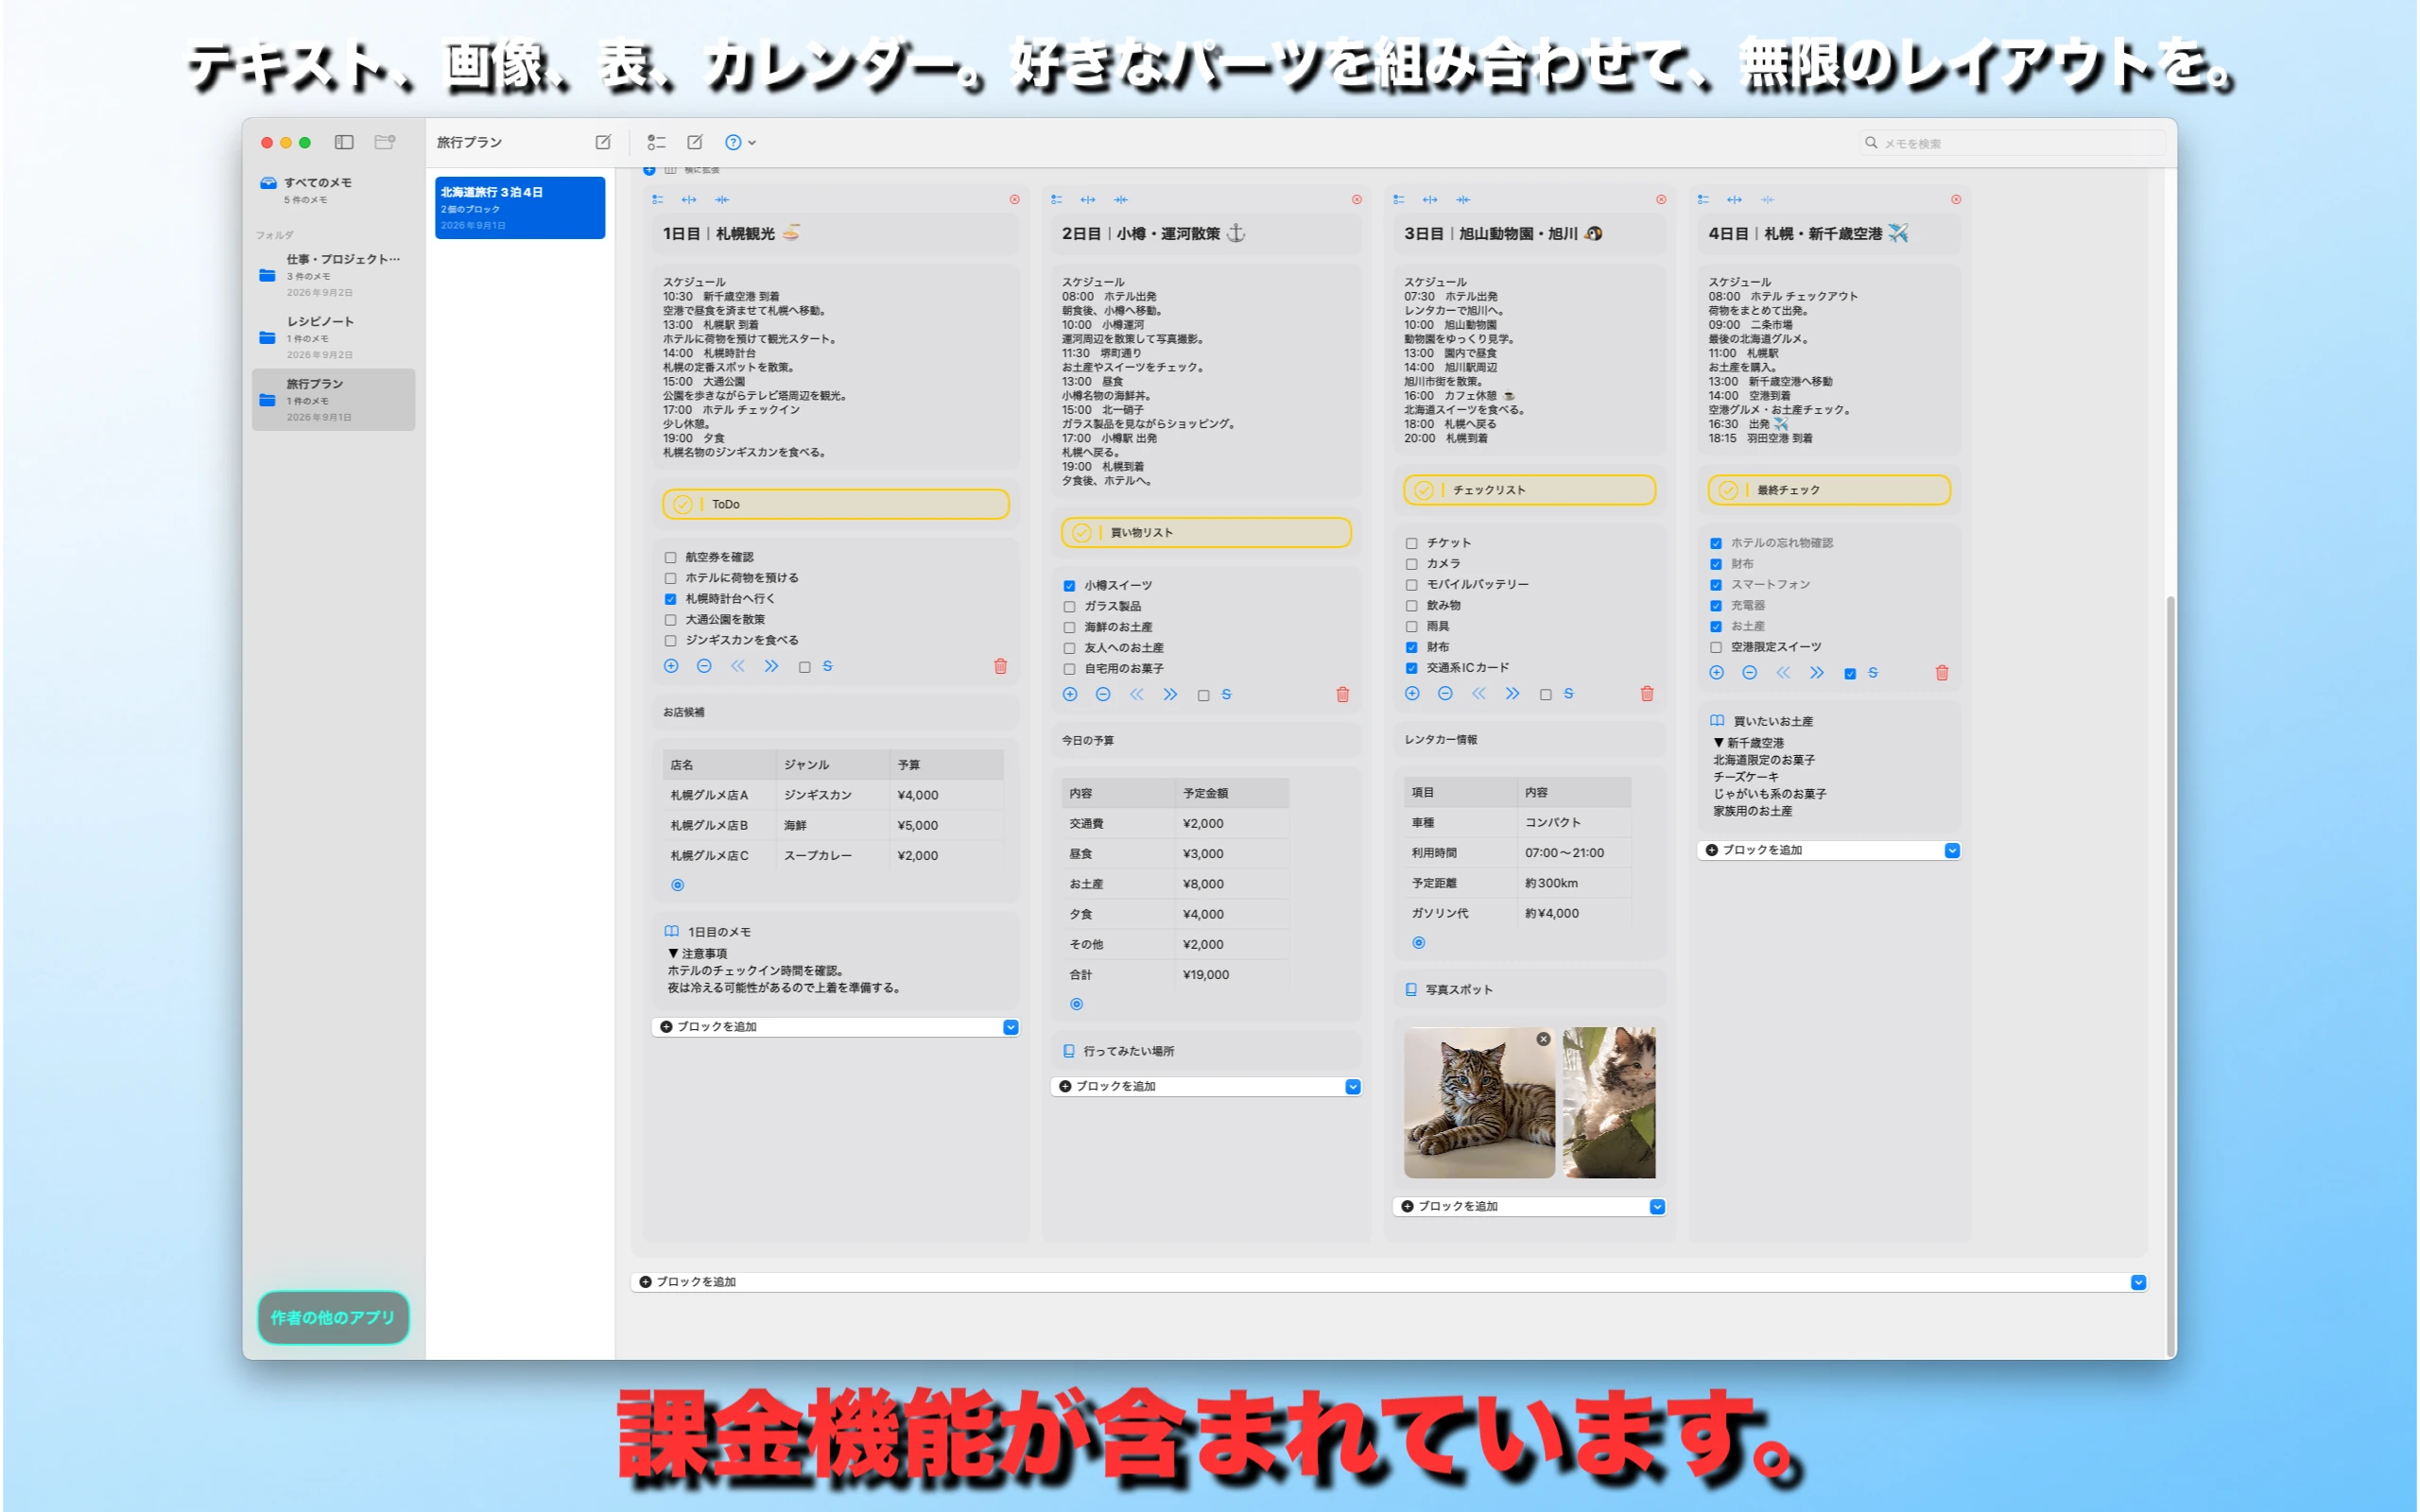Click 作者の他のアプリ button

tap(333, 1318)
